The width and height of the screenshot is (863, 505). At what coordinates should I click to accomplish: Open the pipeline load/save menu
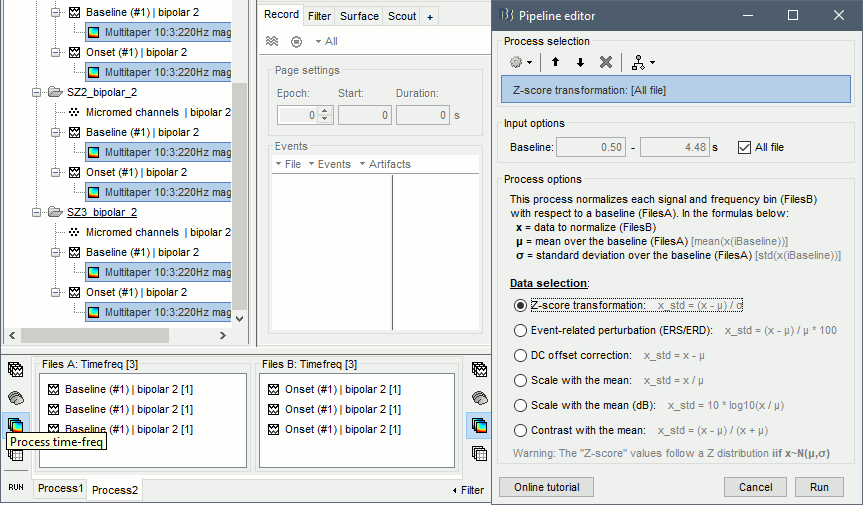point(639,62)
